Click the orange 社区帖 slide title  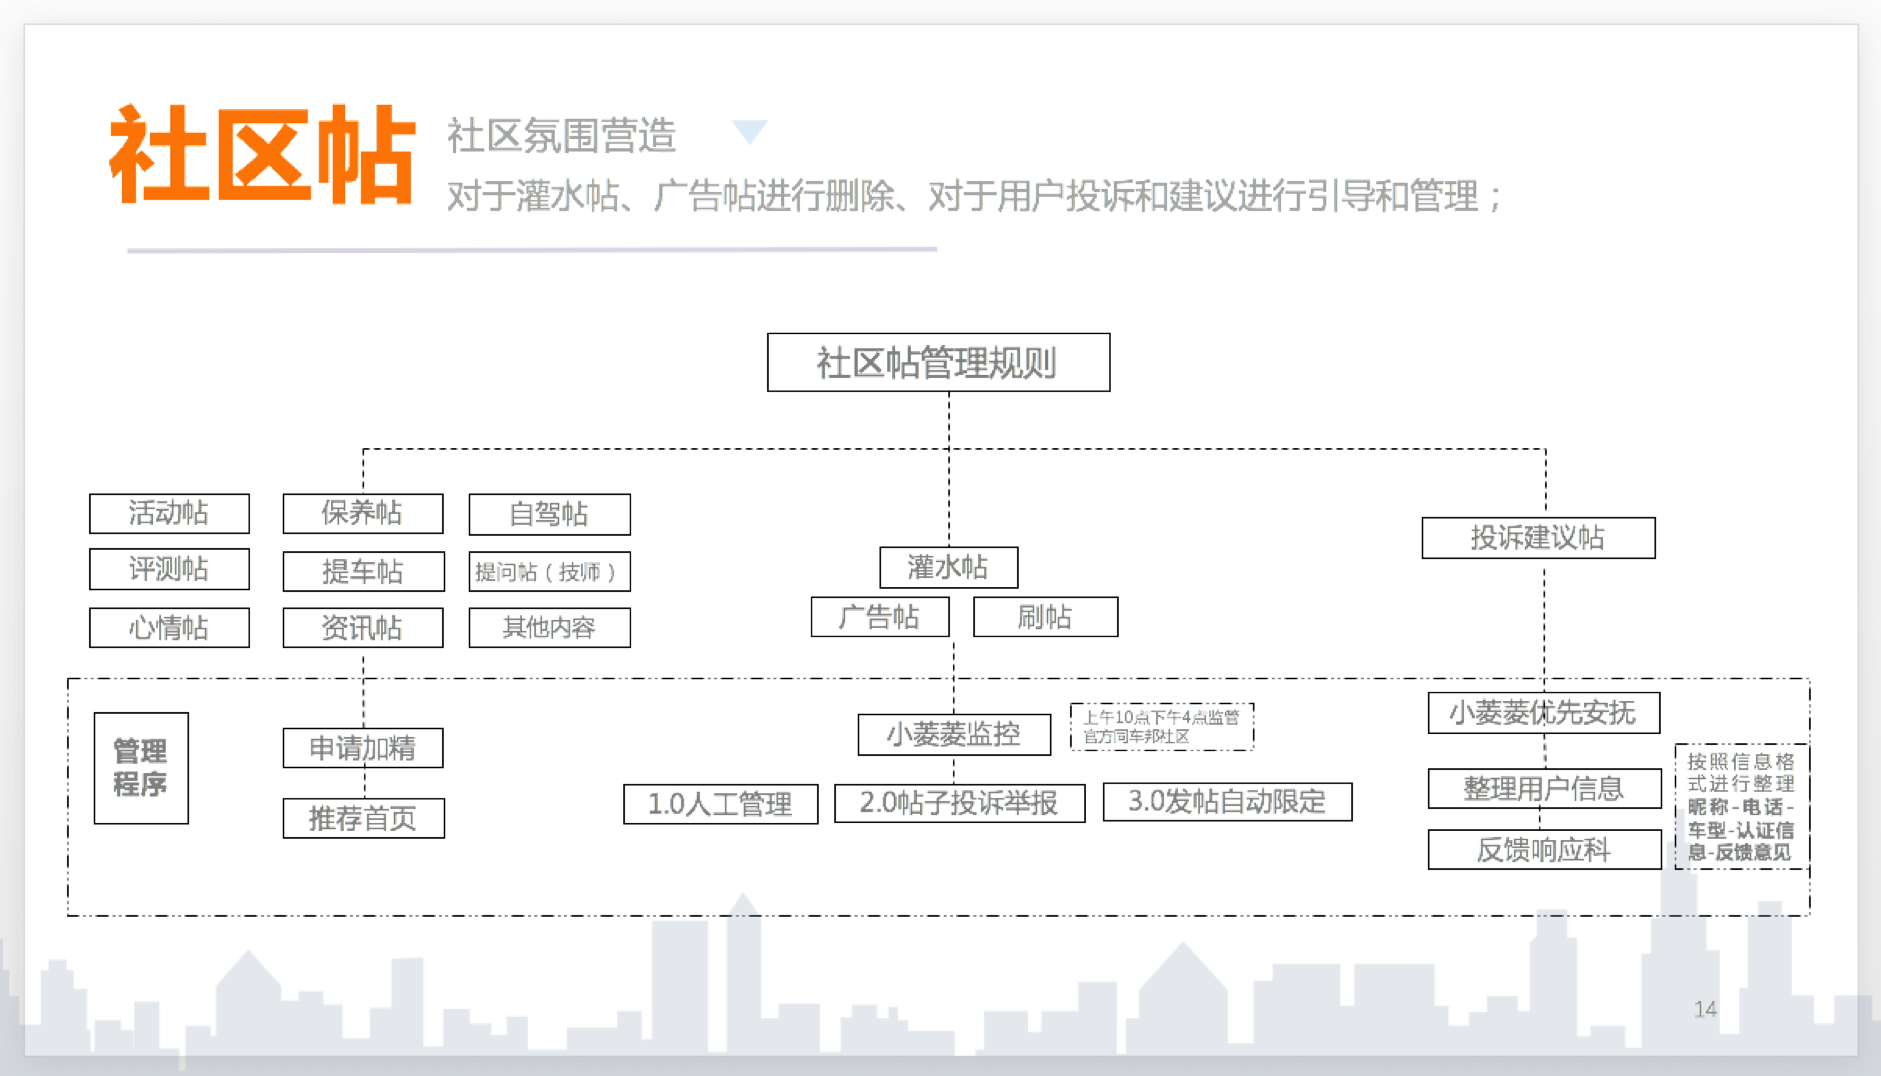click(262, 155)
